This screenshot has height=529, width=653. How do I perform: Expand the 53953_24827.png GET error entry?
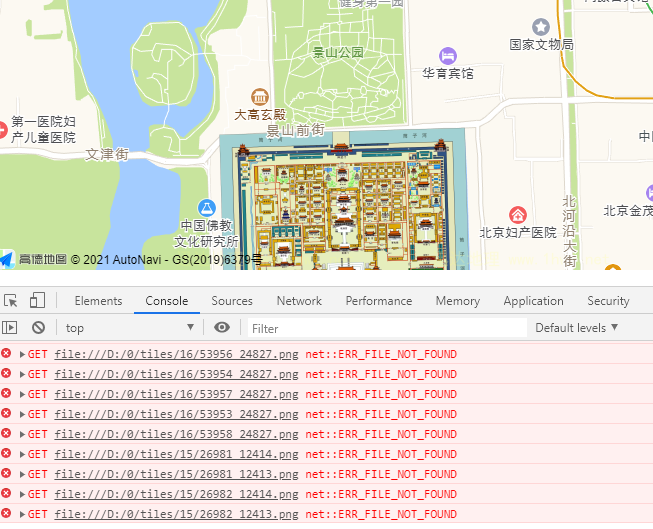(x=22, y=414)
